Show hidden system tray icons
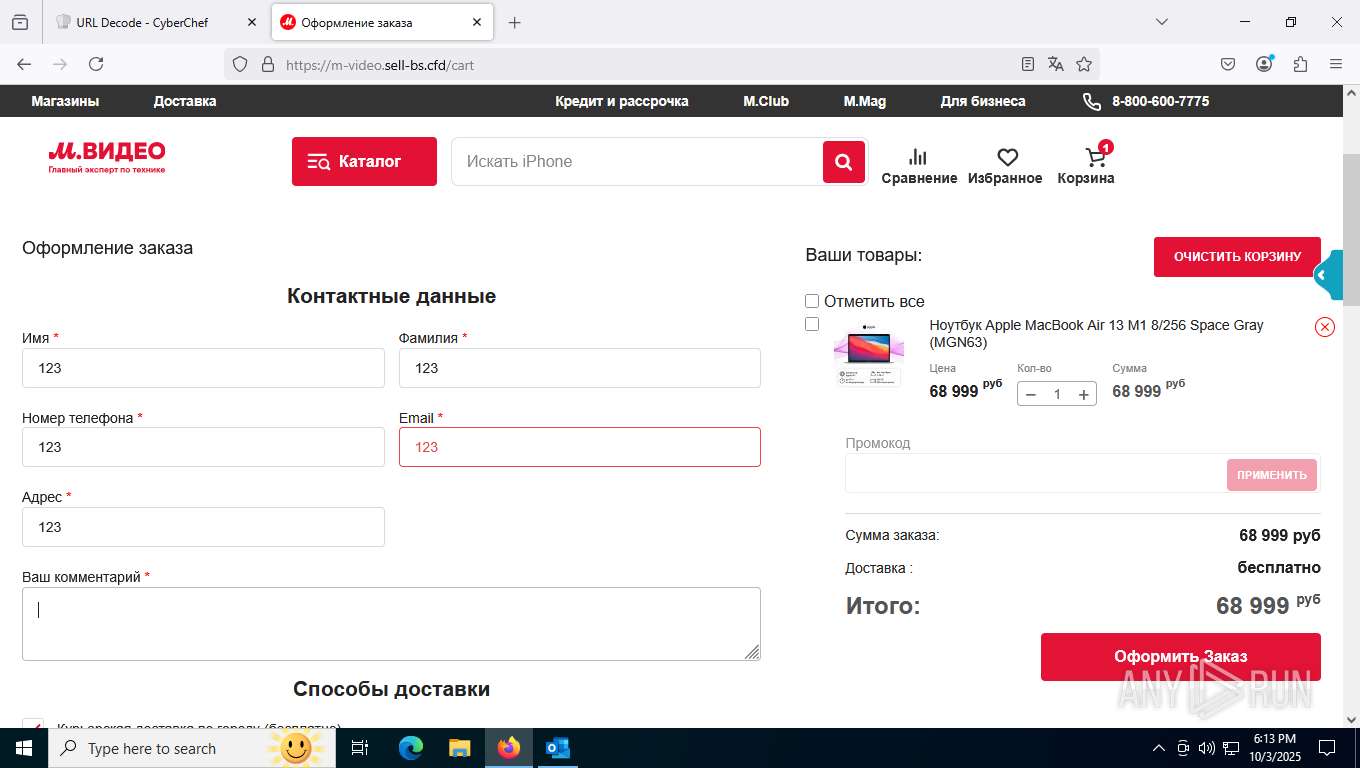 [x=1159, y=748]
